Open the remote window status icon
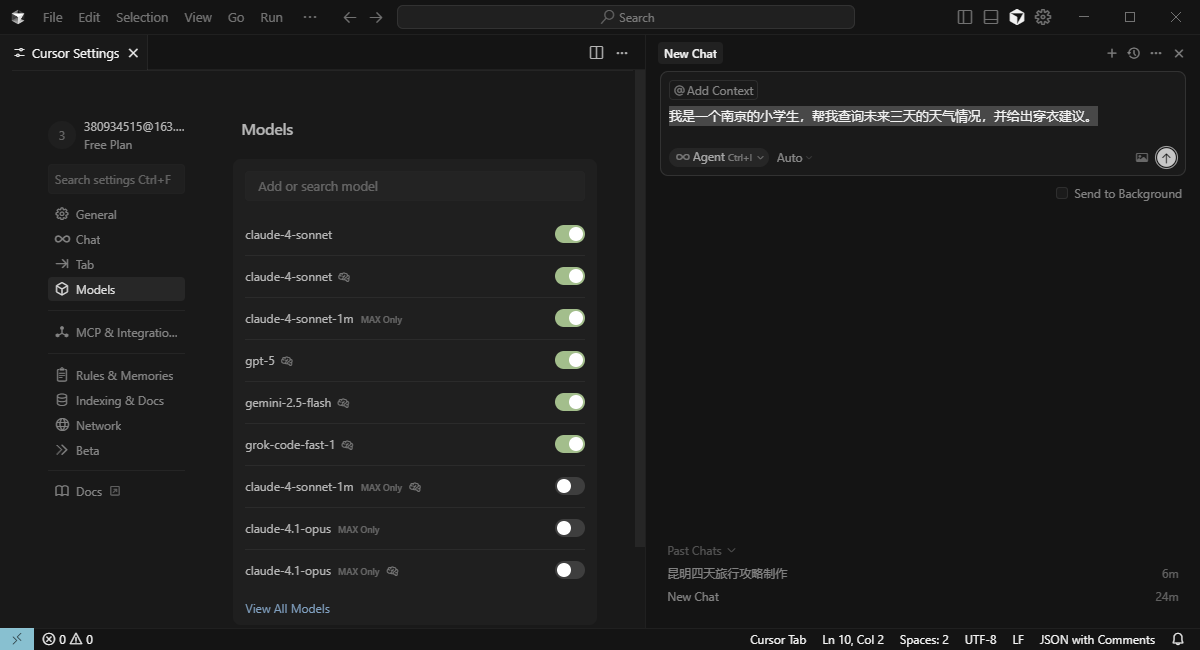 (x=17, y=639)
